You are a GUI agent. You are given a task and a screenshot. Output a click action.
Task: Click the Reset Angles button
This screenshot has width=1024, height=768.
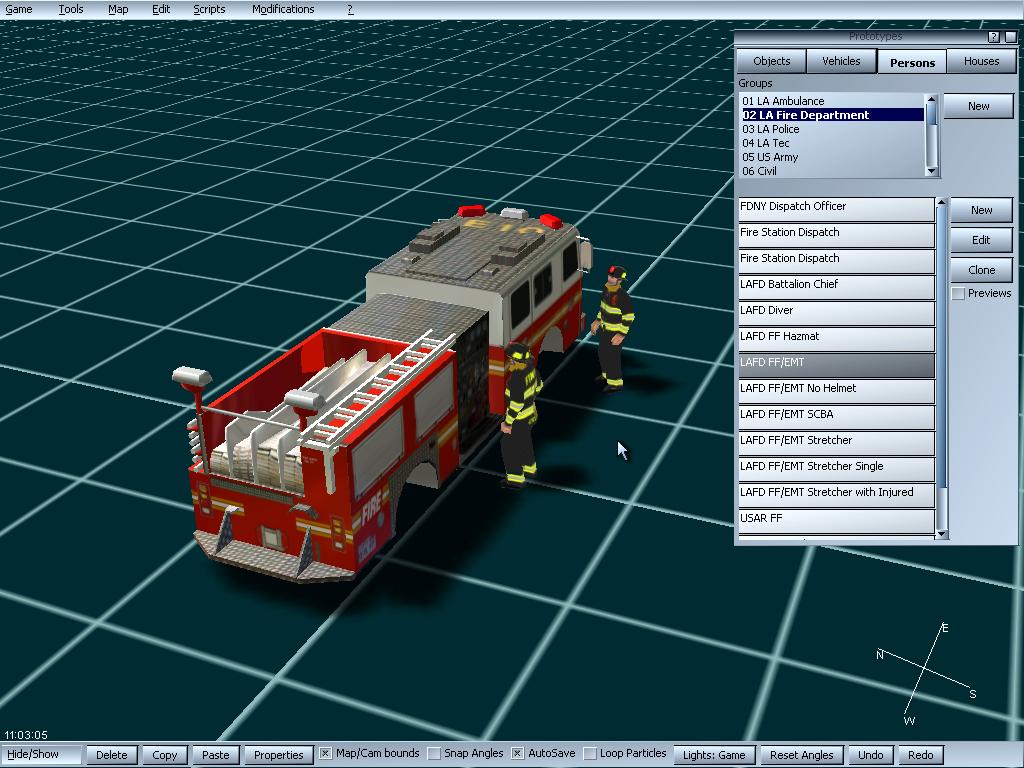pos(801,755)
